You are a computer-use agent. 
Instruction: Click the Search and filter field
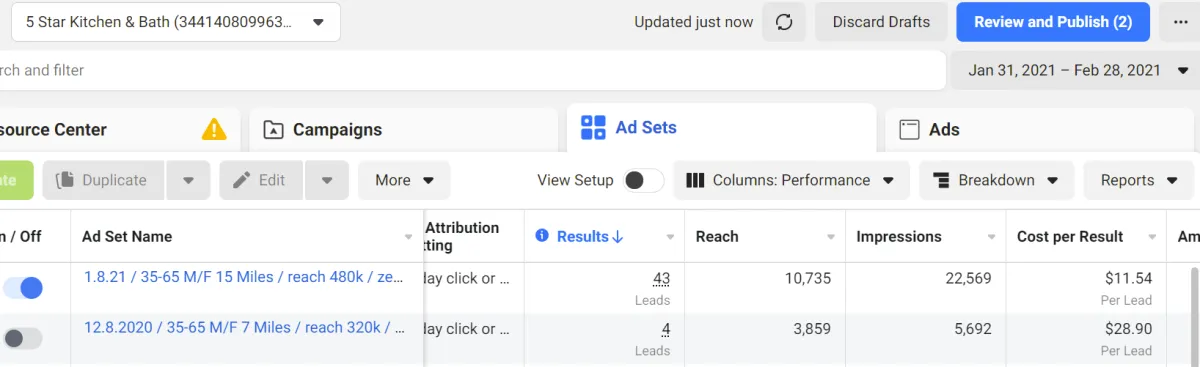point(472,70)
